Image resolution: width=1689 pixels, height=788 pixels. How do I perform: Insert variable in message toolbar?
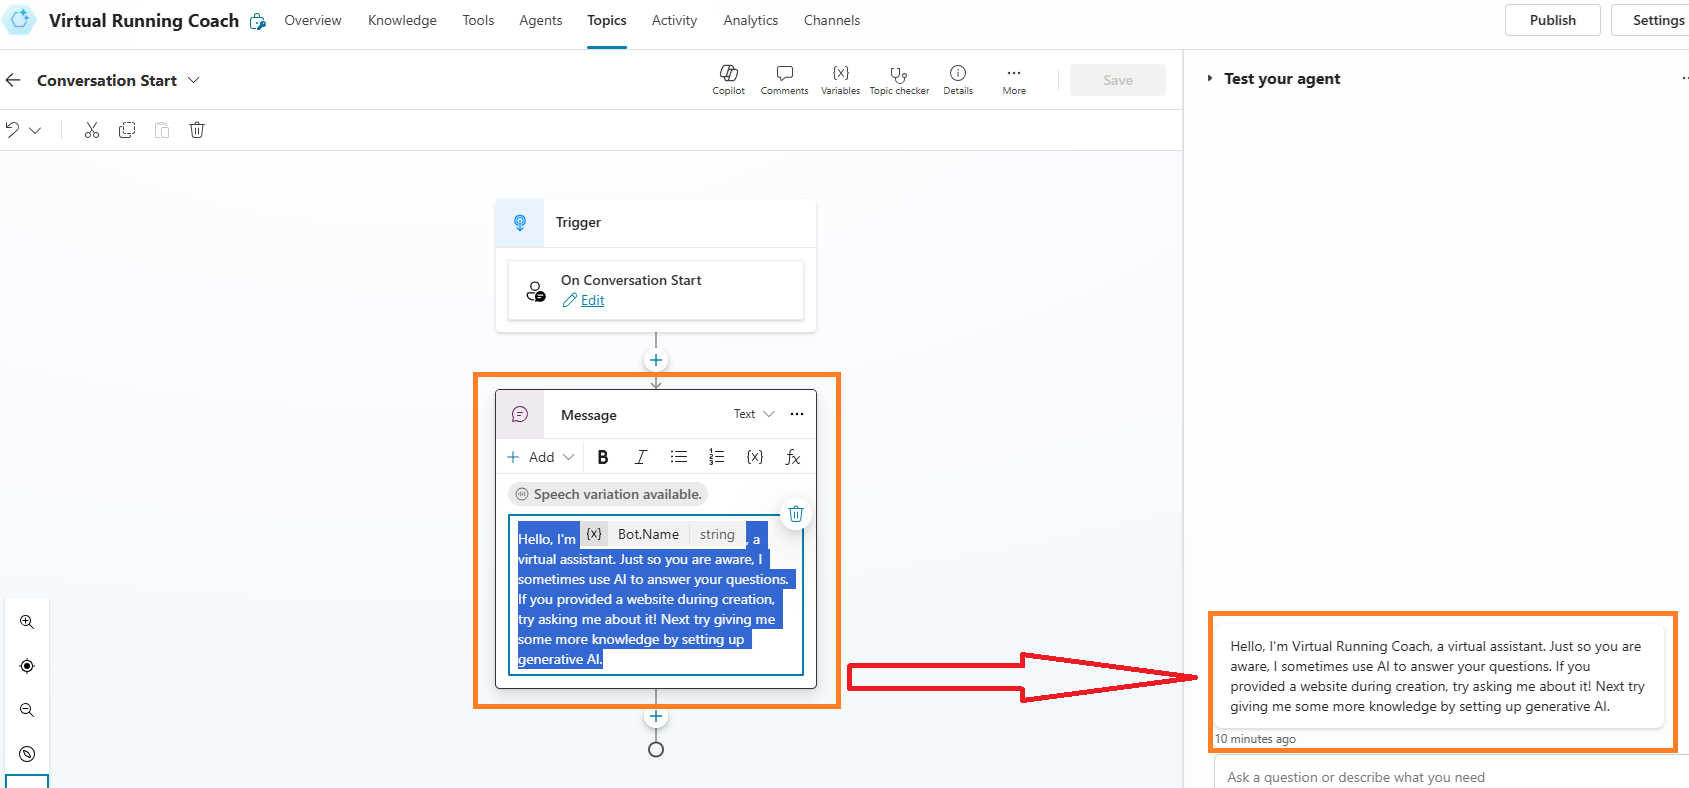[755, 457]
